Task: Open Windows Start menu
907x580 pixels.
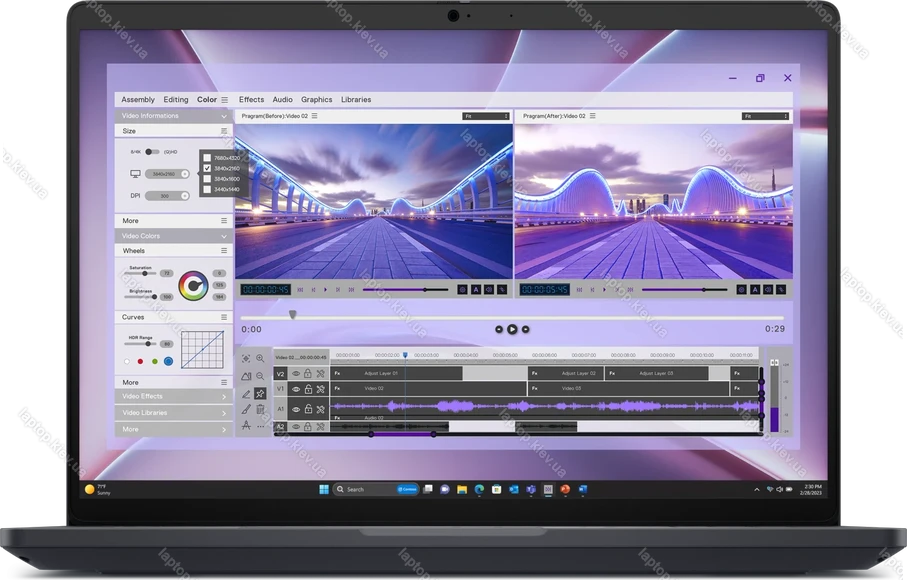Action: [323, 490]
